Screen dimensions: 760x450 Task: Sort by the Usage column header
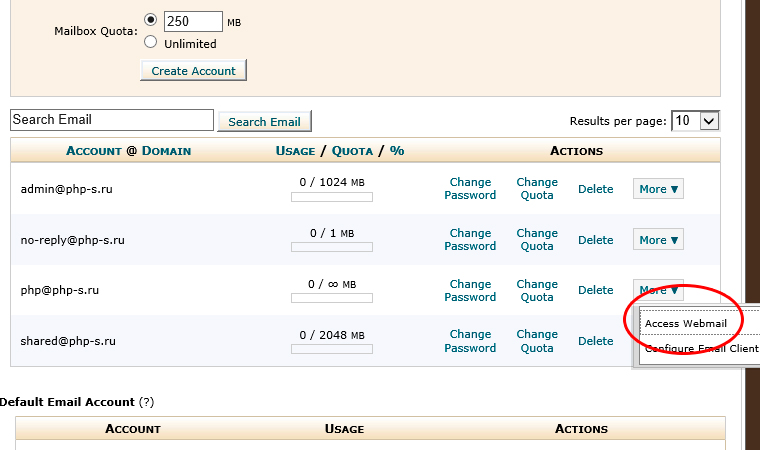click(295, 151)
